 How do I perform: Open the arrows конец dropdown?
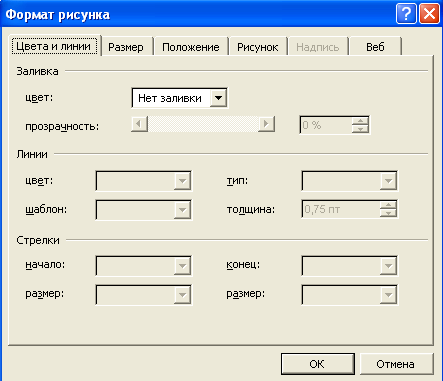(349, 266)
